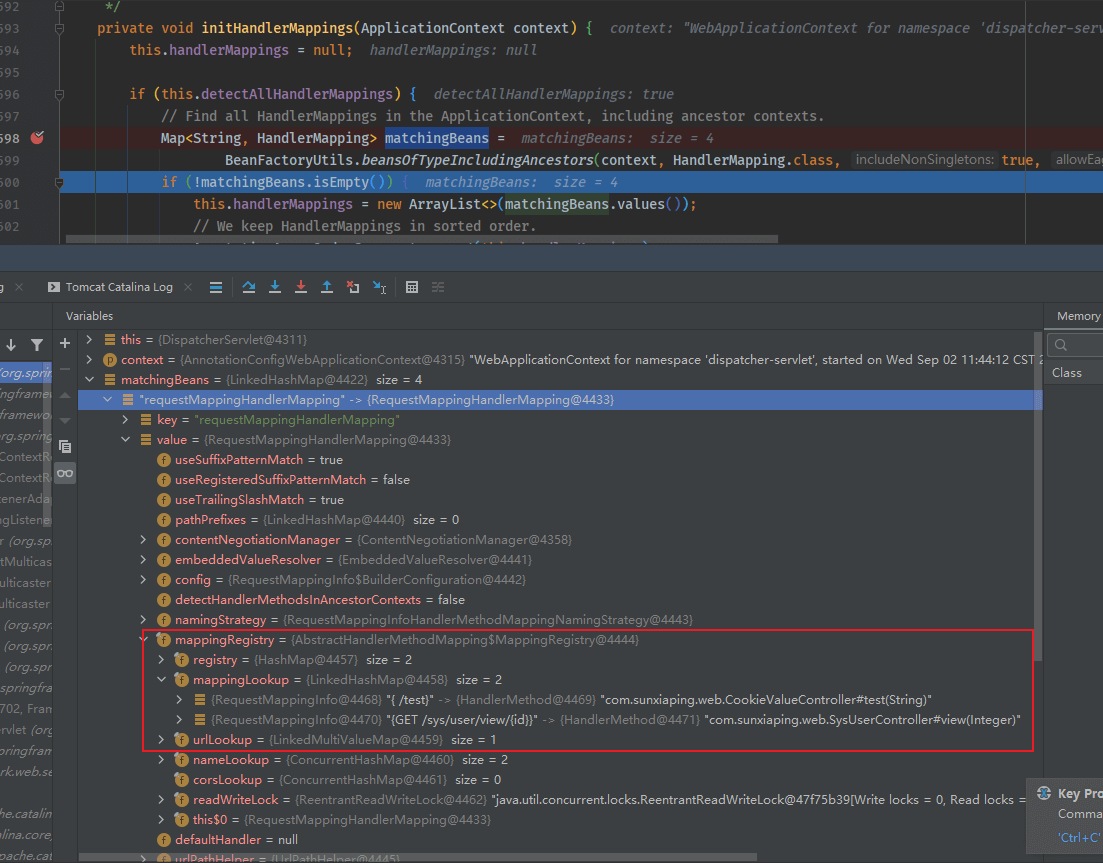This screenshot has height=863, width=1103.
Task: Click the New Watch plus icon
Action: click(65, 343)
